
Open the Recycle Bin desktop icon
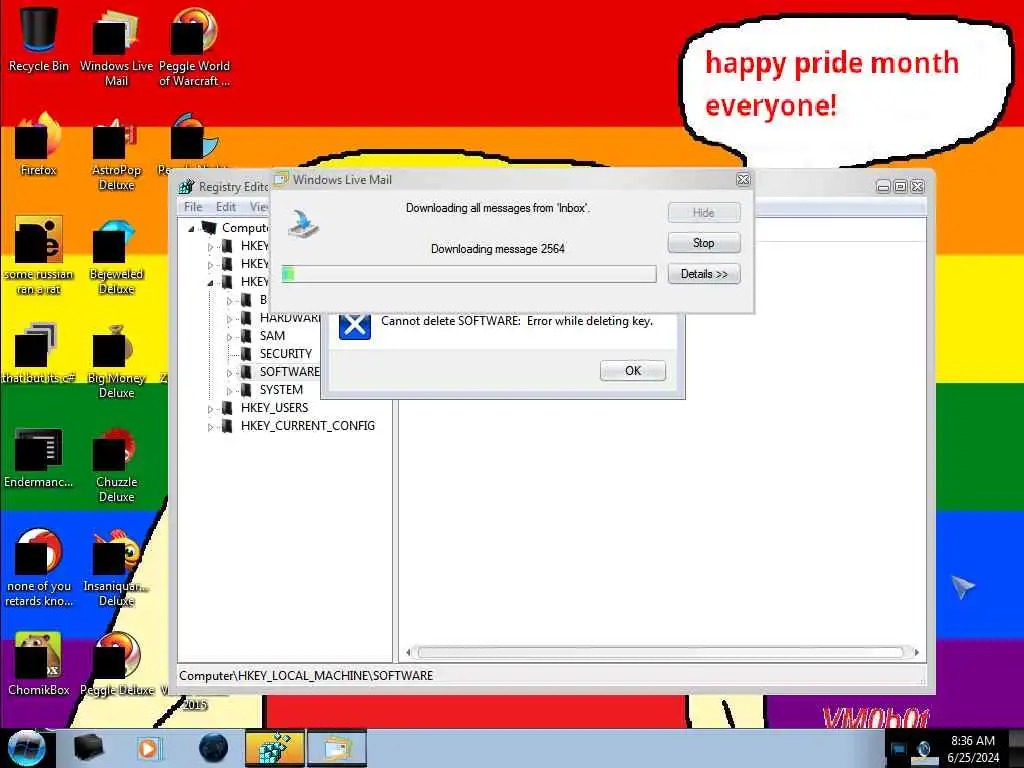[38, 39]
